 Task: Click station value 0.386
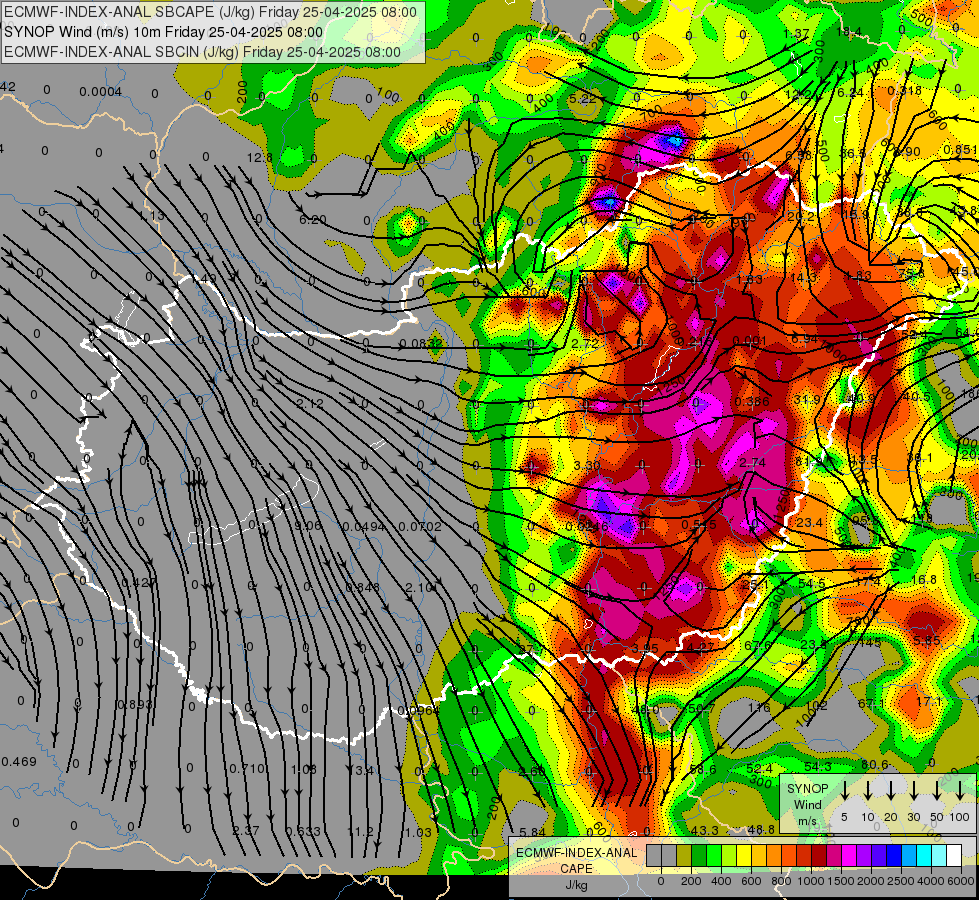[x=752, y=401]
